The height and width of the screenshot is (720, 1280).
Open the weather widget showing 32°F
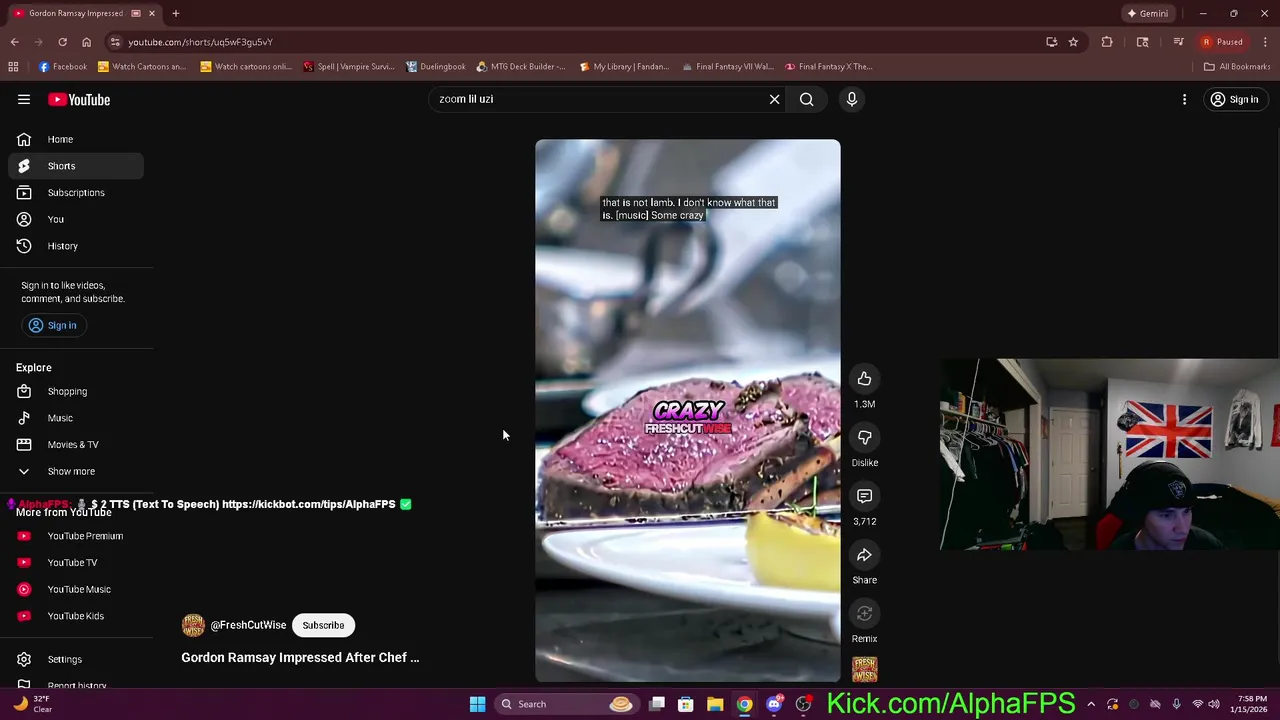32,704
